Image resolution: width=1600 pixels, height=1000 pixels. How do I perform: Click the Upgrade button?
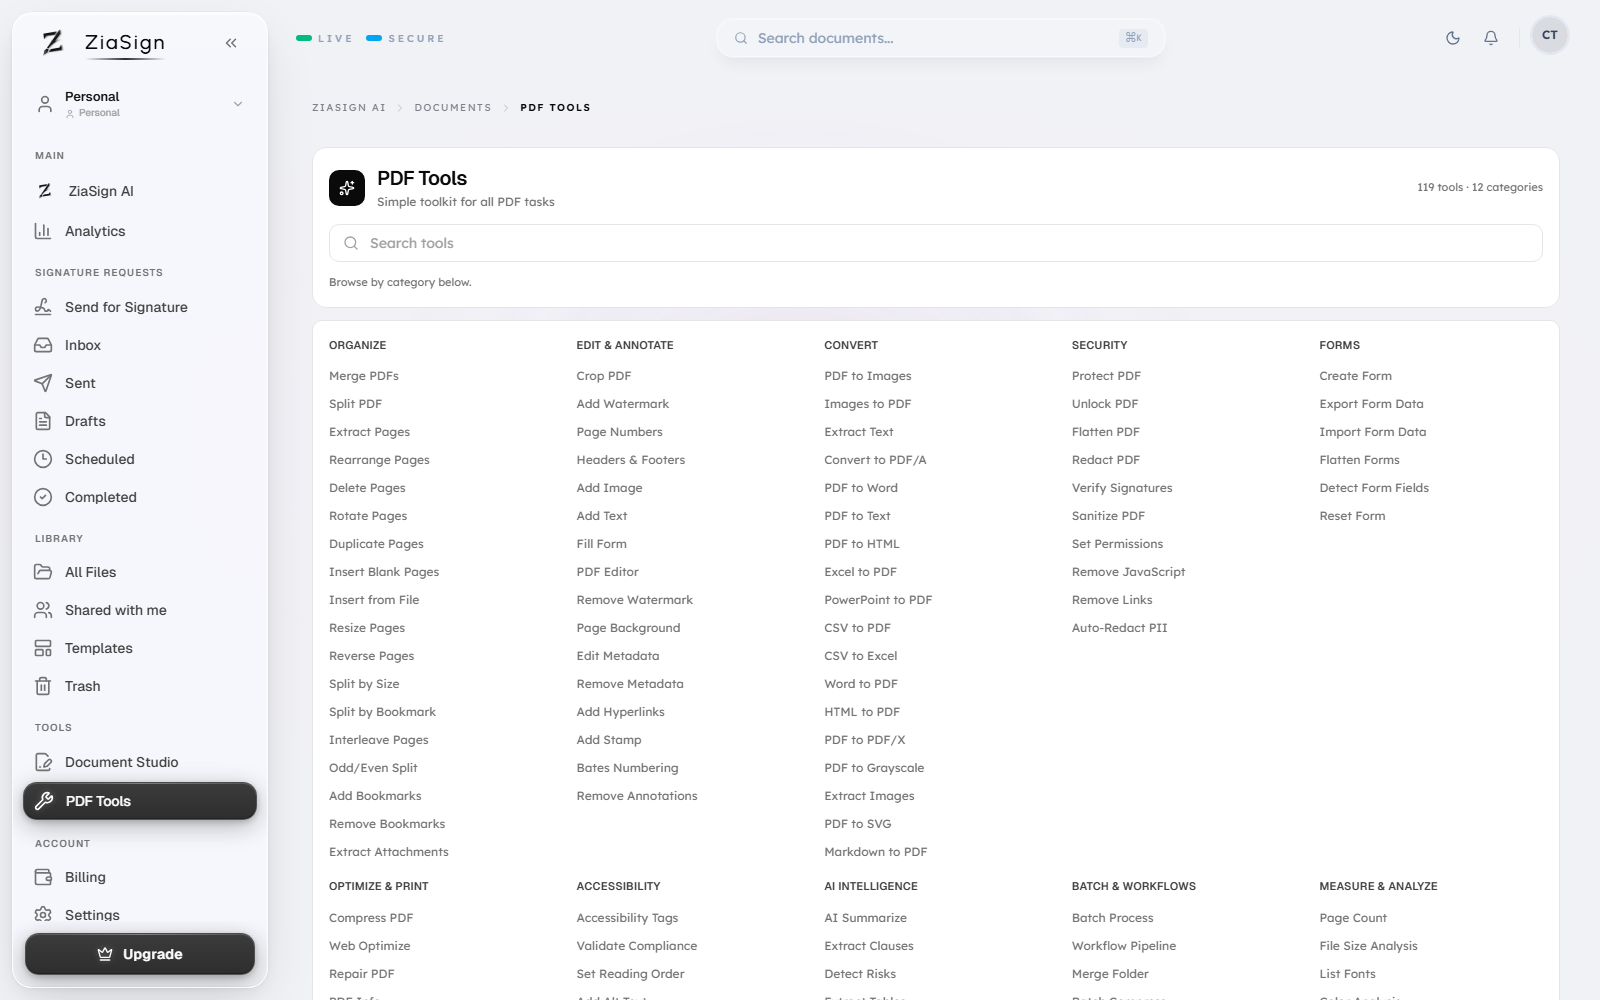140,954
